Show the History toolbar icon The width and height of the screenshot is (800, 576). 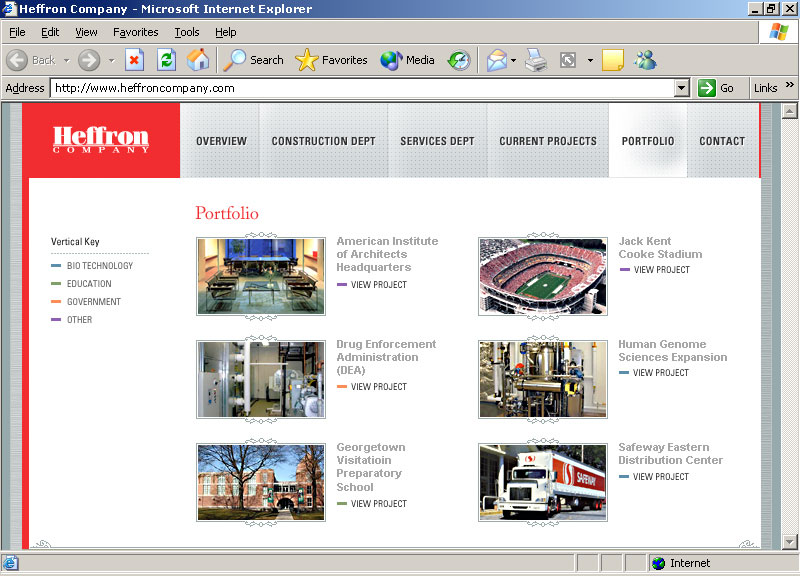pyautogui.click(x=458, y=60)
